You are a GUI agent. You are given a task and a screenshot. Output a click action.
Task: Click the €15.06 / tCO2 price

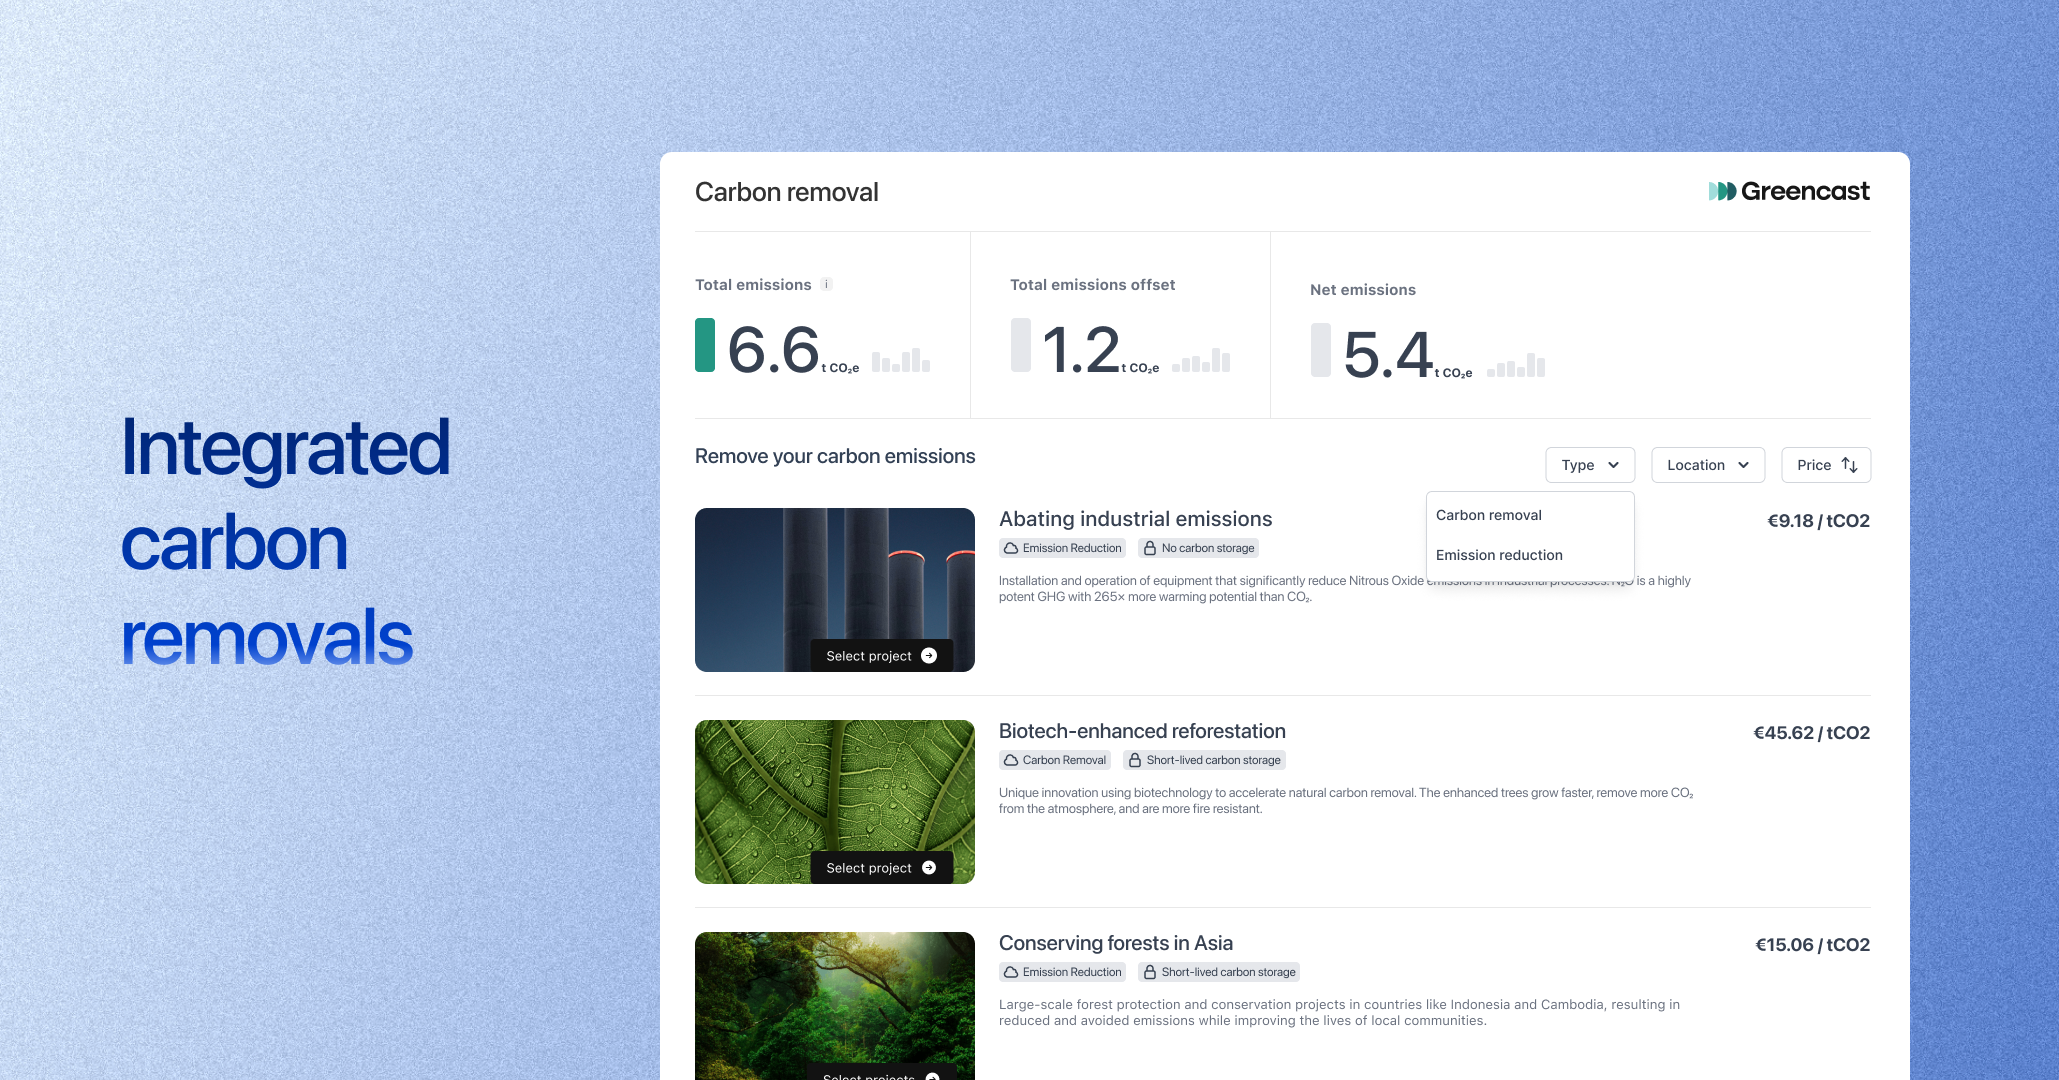click(x=1812, y=945)
